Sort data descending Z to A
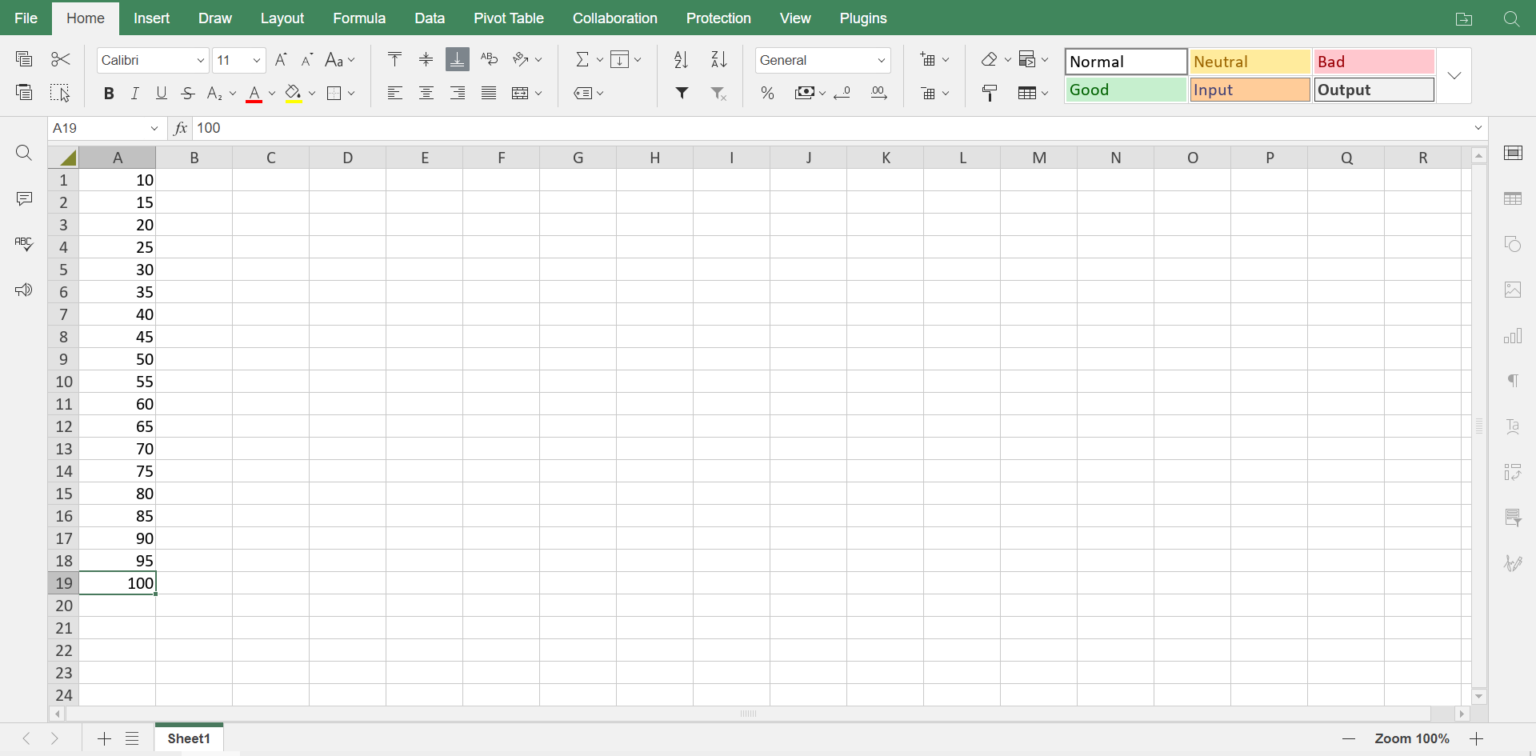Screen dimensions: 1536x756 (718, 60)
